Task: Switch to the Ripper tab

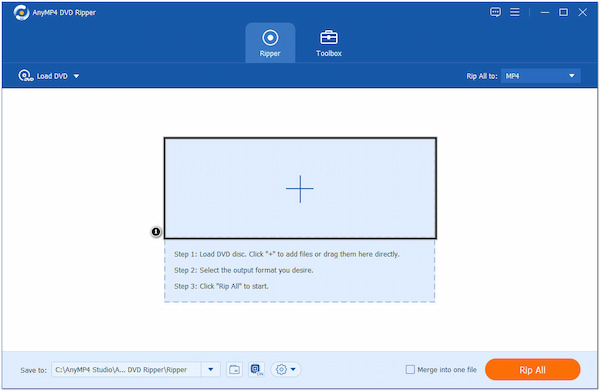Action: (x=270, y=43)
